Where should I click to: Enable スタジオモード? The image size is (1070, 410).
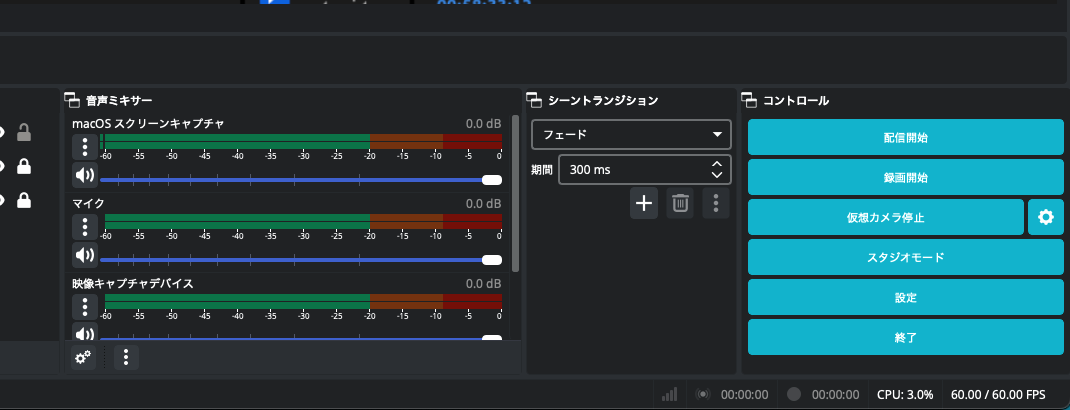[906, 257]
